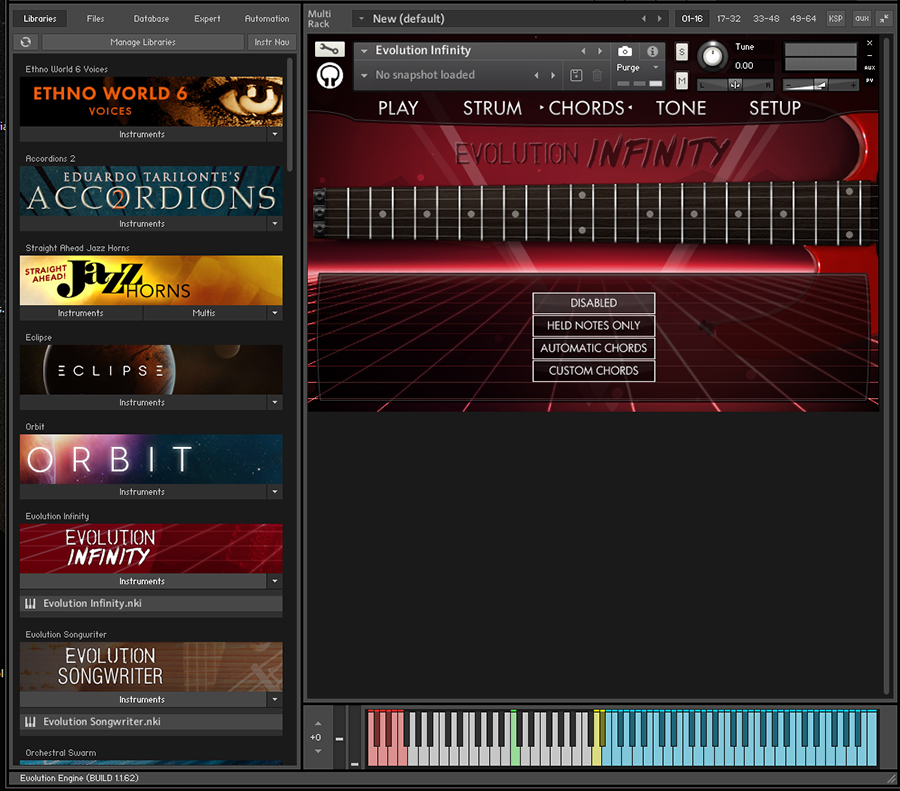
Task: Select next instrument arrow beside Evolution Infinity
Action: pyautogui.click(x=600, y=51)
